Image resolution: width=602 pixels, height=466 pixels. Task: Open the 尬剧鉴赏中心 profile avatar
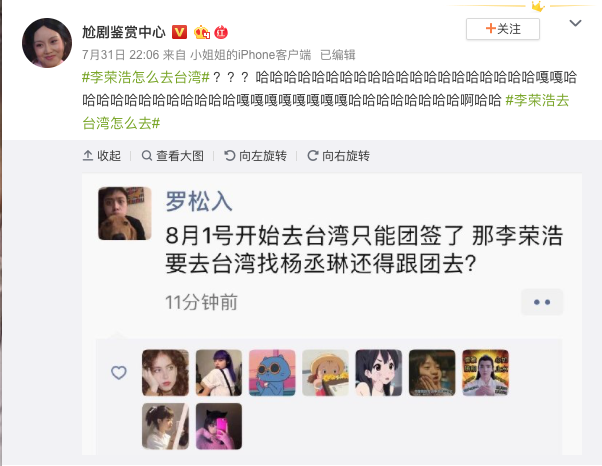point(47,43)
